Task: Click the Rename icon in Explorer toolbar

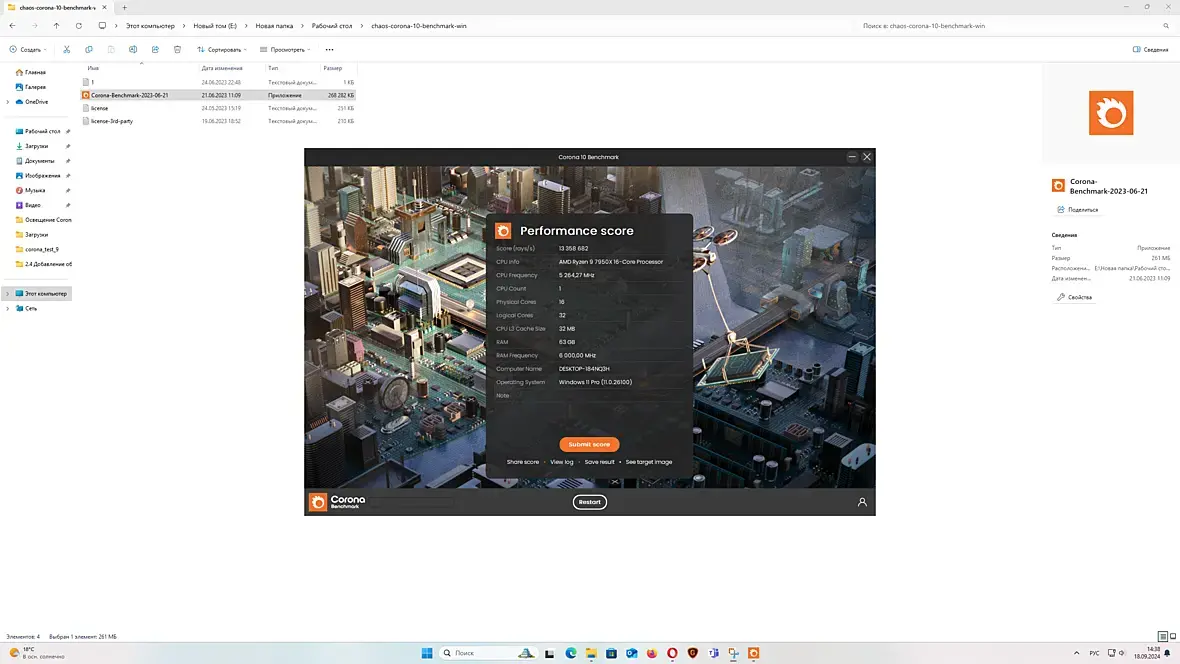Action: (132, 50)
